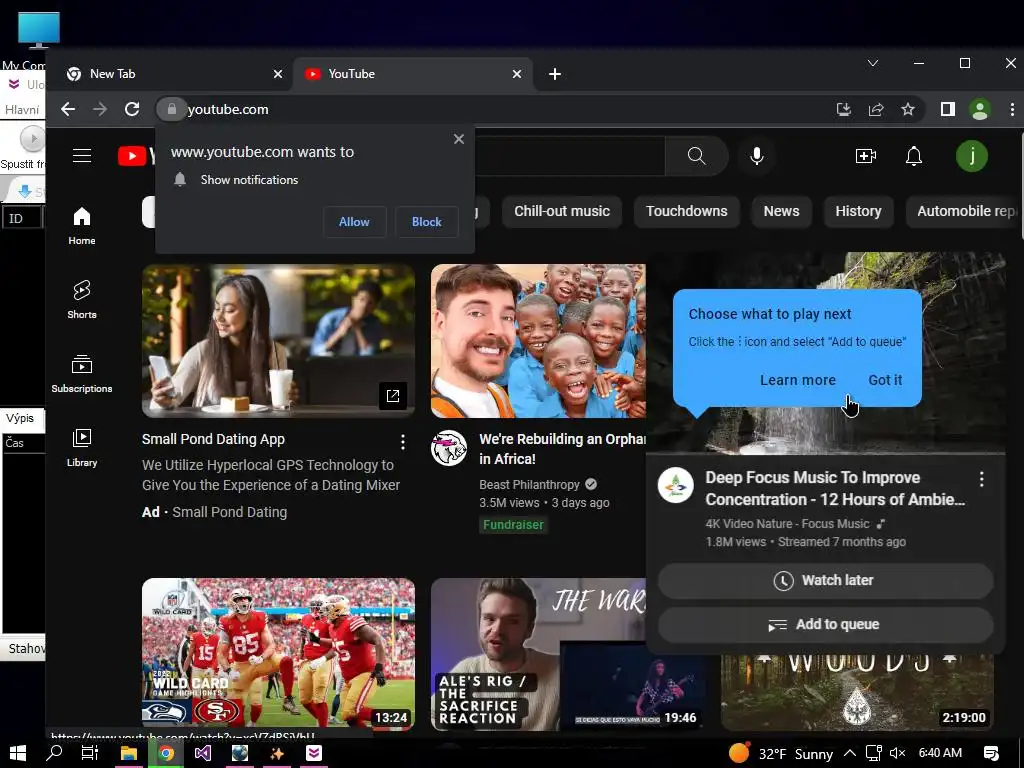
Task: Open 4K Video Nature channel avatar
Action: [x=675, y=485]
